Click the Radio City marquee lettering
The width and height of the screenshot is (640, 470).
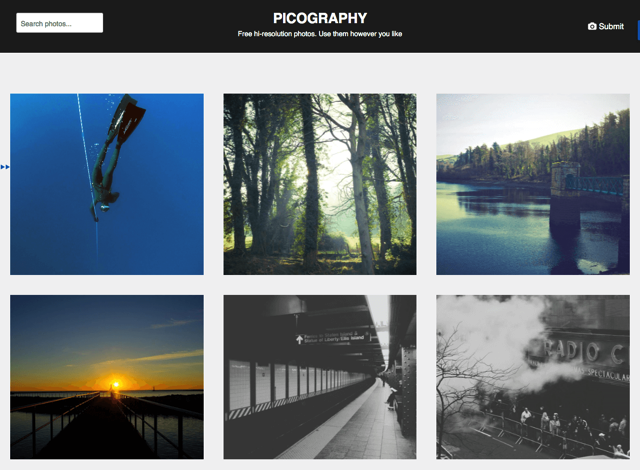point(585,352)
